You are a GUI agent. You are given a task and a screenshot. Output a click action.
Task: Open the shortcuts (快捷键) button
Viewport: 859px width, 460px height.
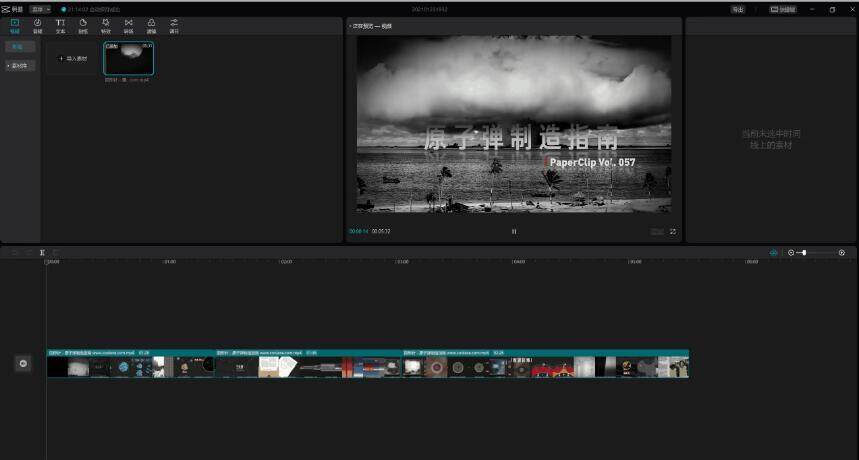[783, 9]
